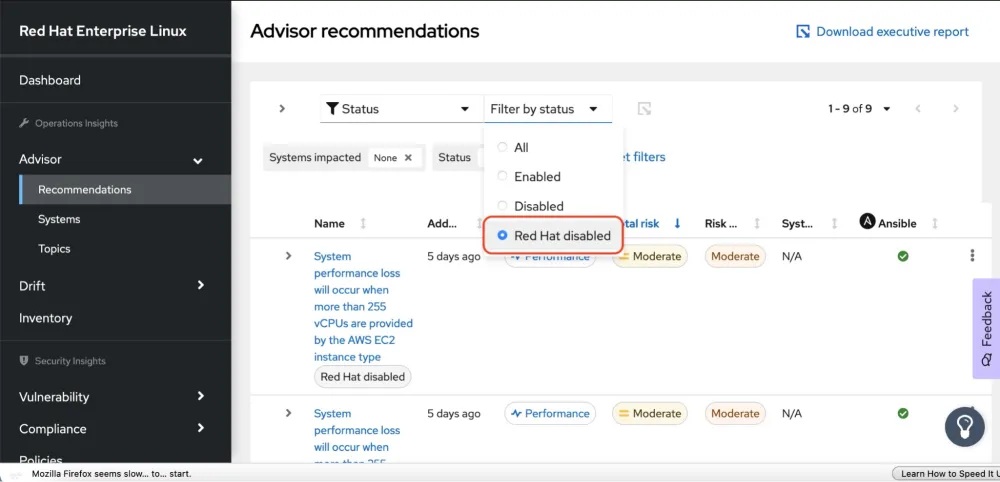The width and height of the screenshot is (1000, 482).
Task: Sort by the Ansible column arrows
Action: point(936,224)
